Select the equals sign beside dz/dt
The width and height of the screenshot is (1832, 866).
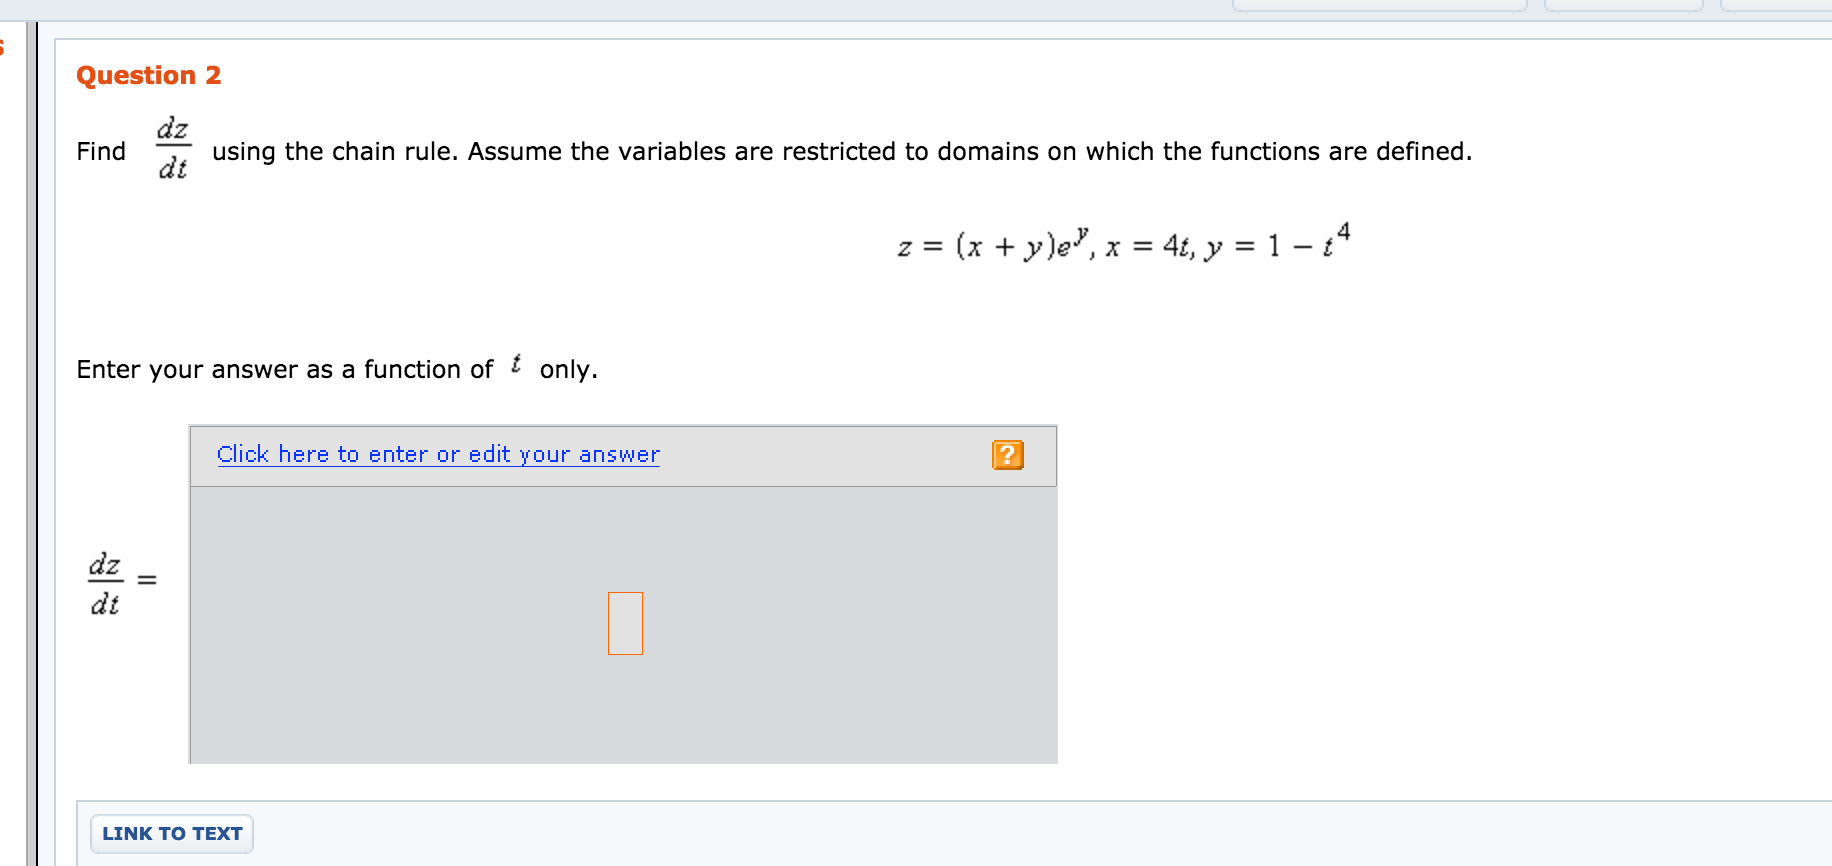(146, 580)
